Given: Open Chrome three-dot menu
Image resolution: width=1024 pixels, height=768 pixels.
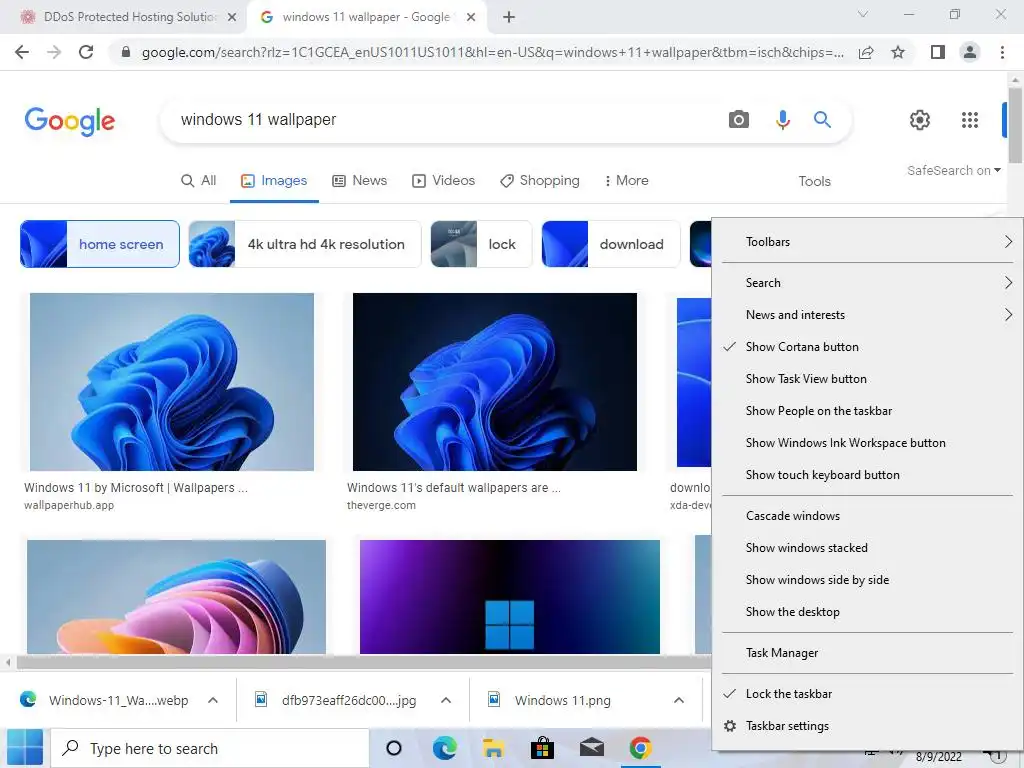Looking at the screenshot, I should click(1002, 52).
